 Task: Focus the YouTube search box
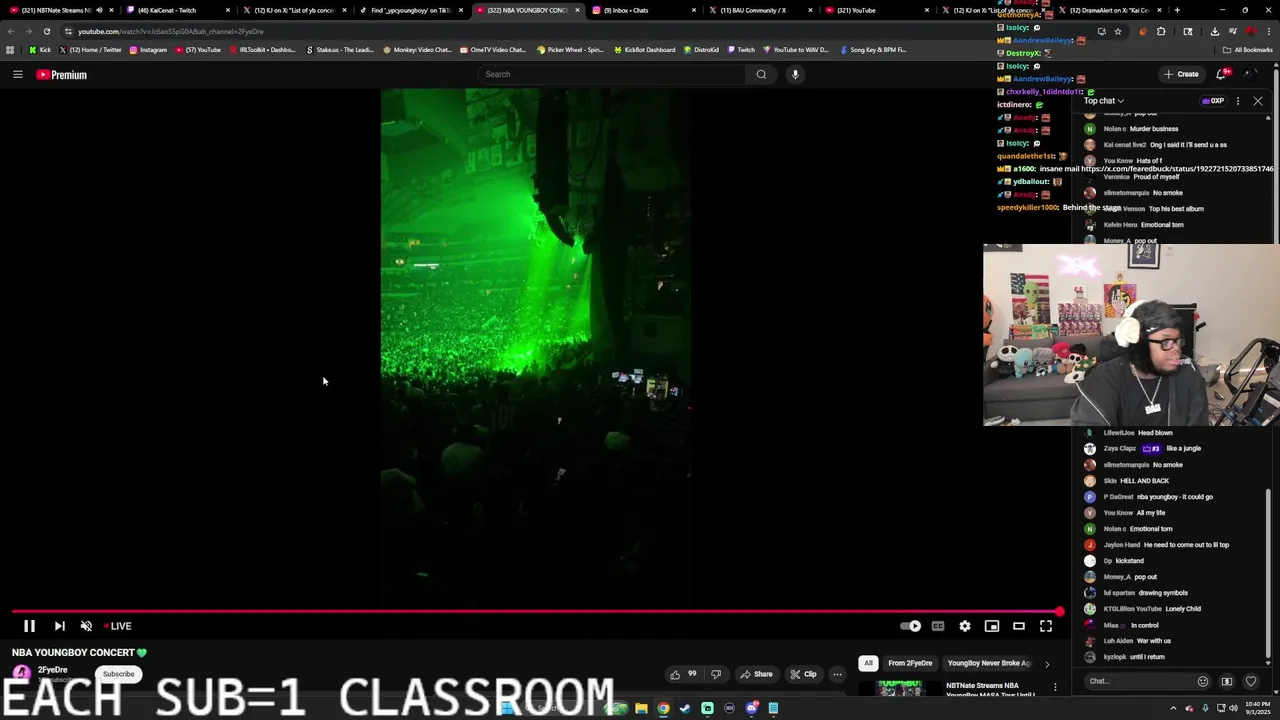tap(610, 74)
